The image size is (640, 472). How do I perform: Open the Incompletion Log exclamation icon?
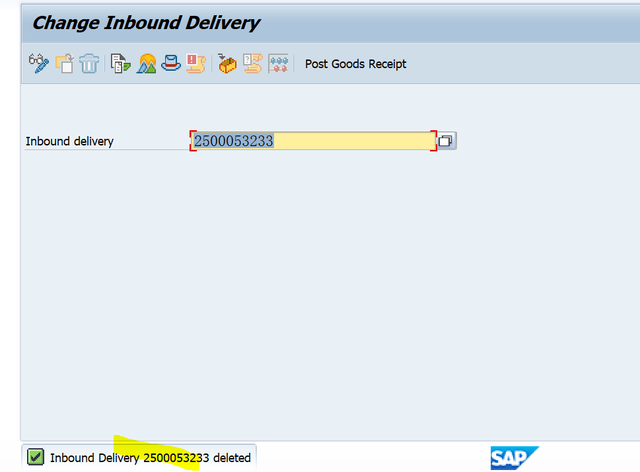tap(196, 64)
